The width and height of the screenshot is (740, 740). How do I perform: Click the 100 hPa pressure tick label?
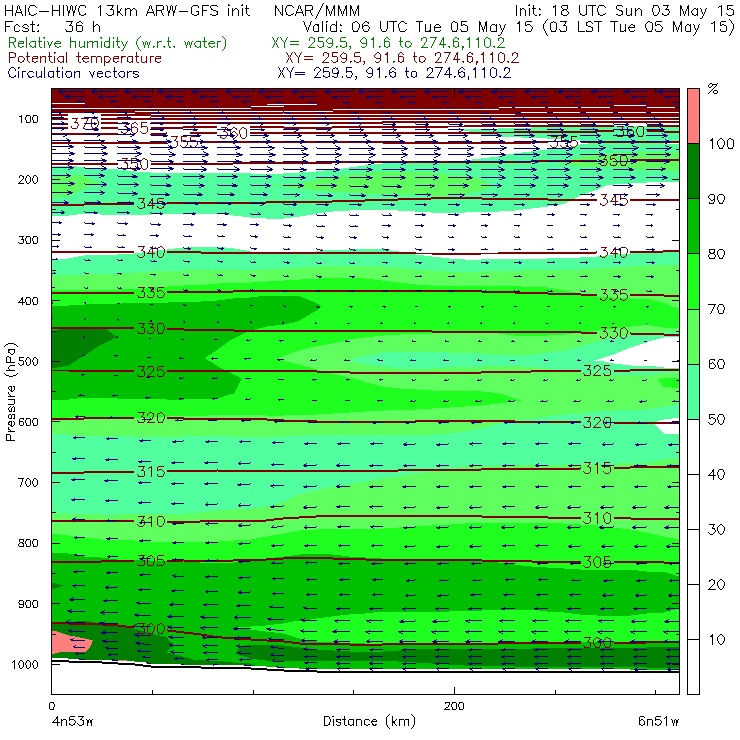tap(28, 119)
